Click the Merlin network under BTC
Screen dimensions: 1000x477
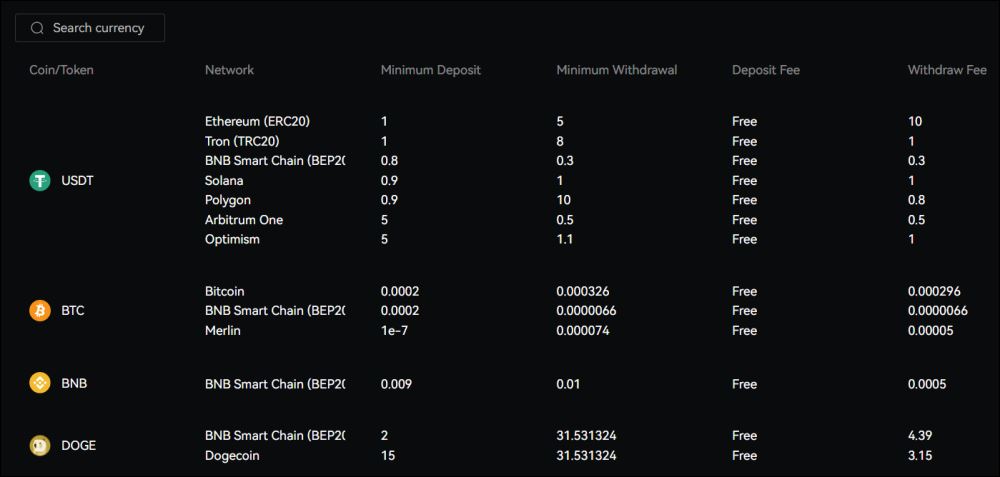[223, 331]
